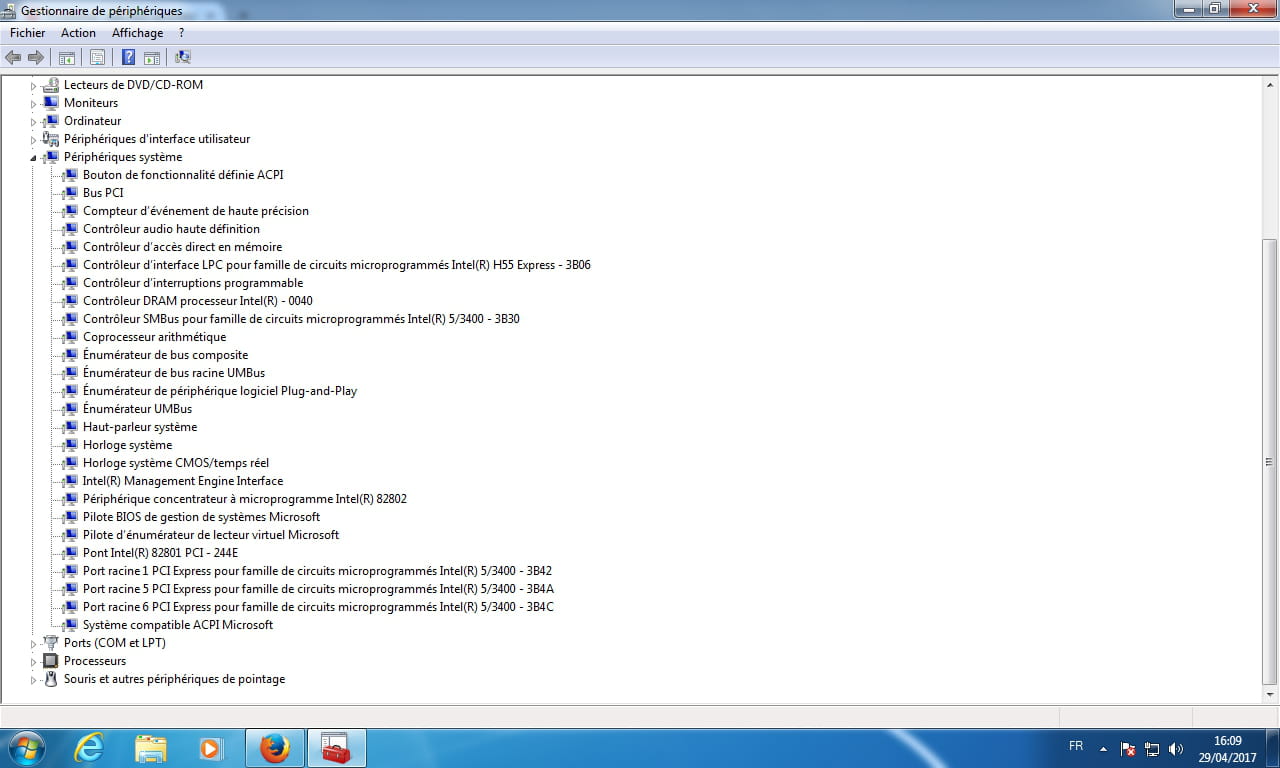Click the red toolbox taskbar icon

tap(336, 748)
